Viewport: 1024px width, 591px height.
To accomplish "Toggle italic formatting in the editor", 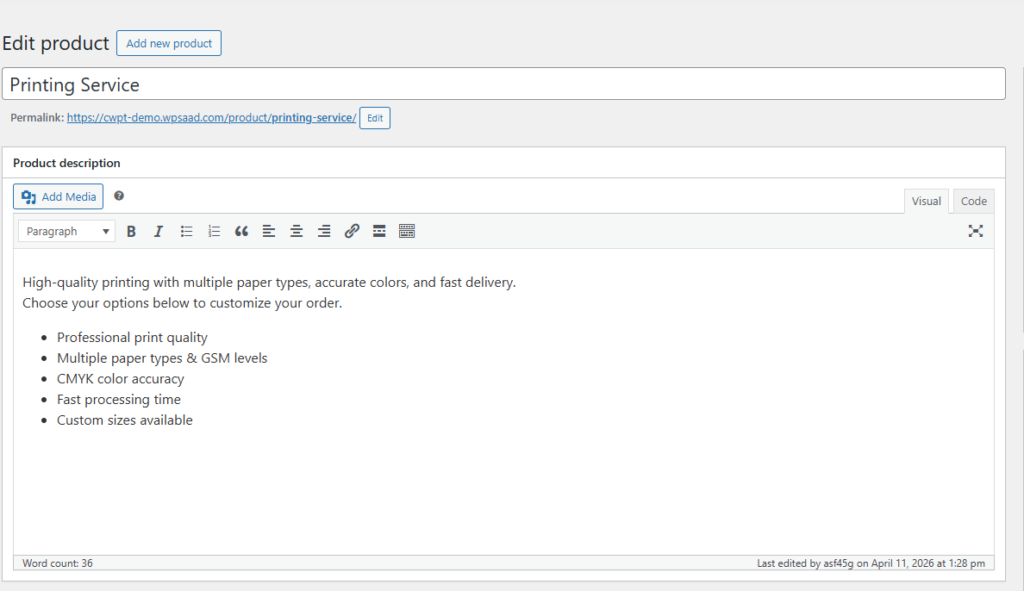I will pos(158,231).
